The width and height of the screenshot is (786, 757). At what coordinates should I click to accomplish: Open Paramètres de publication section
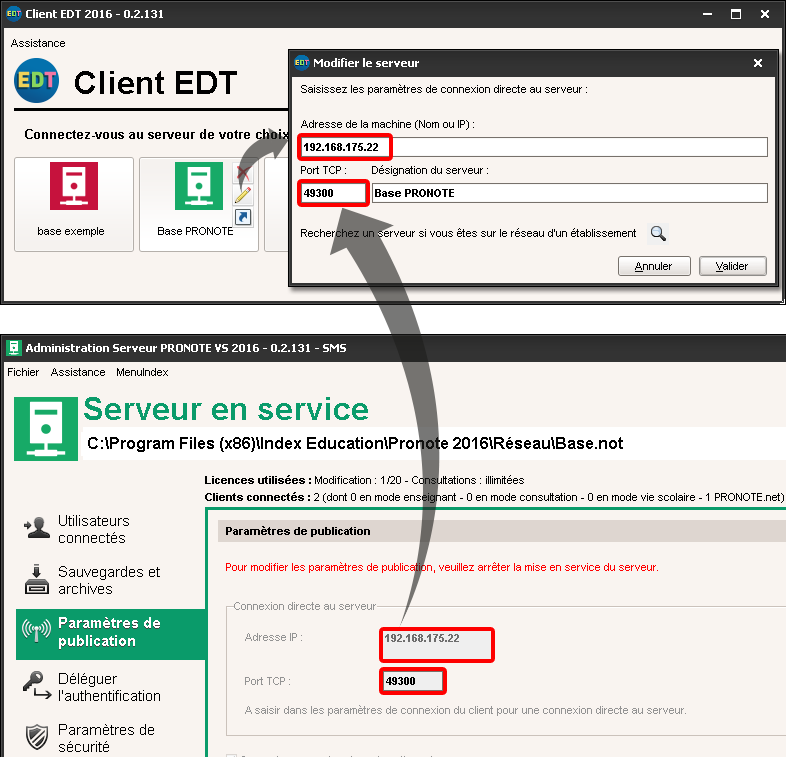point(111,634)
